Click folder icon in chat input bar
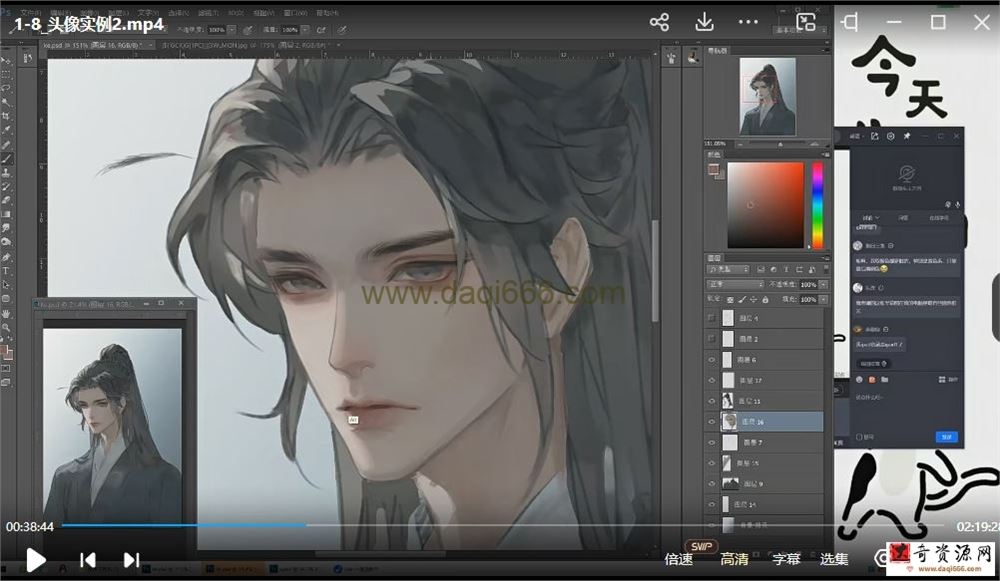This screenshot has width=1000, height=581. click(x=885, y=379)
